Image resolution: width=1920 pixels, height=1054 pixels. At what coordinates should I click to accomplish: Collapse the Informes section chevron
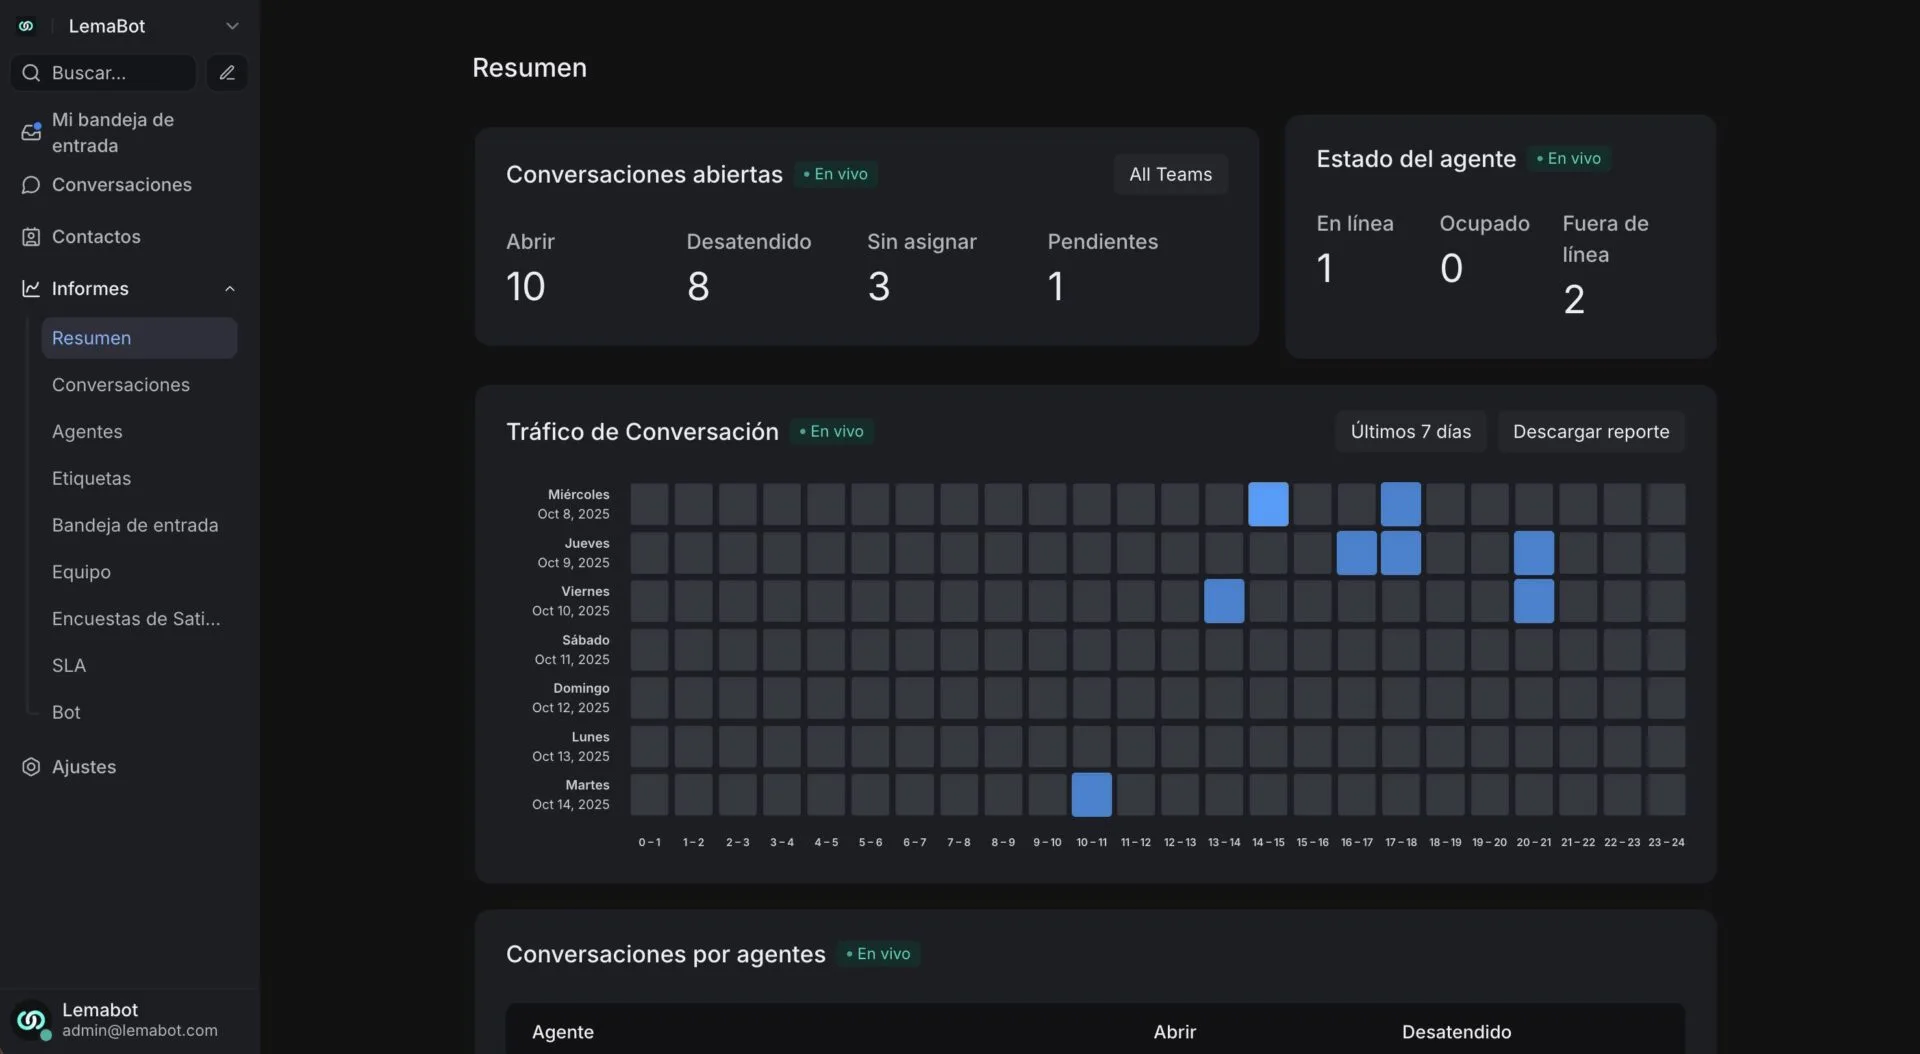pyautogui.click(x=230, y=289)
